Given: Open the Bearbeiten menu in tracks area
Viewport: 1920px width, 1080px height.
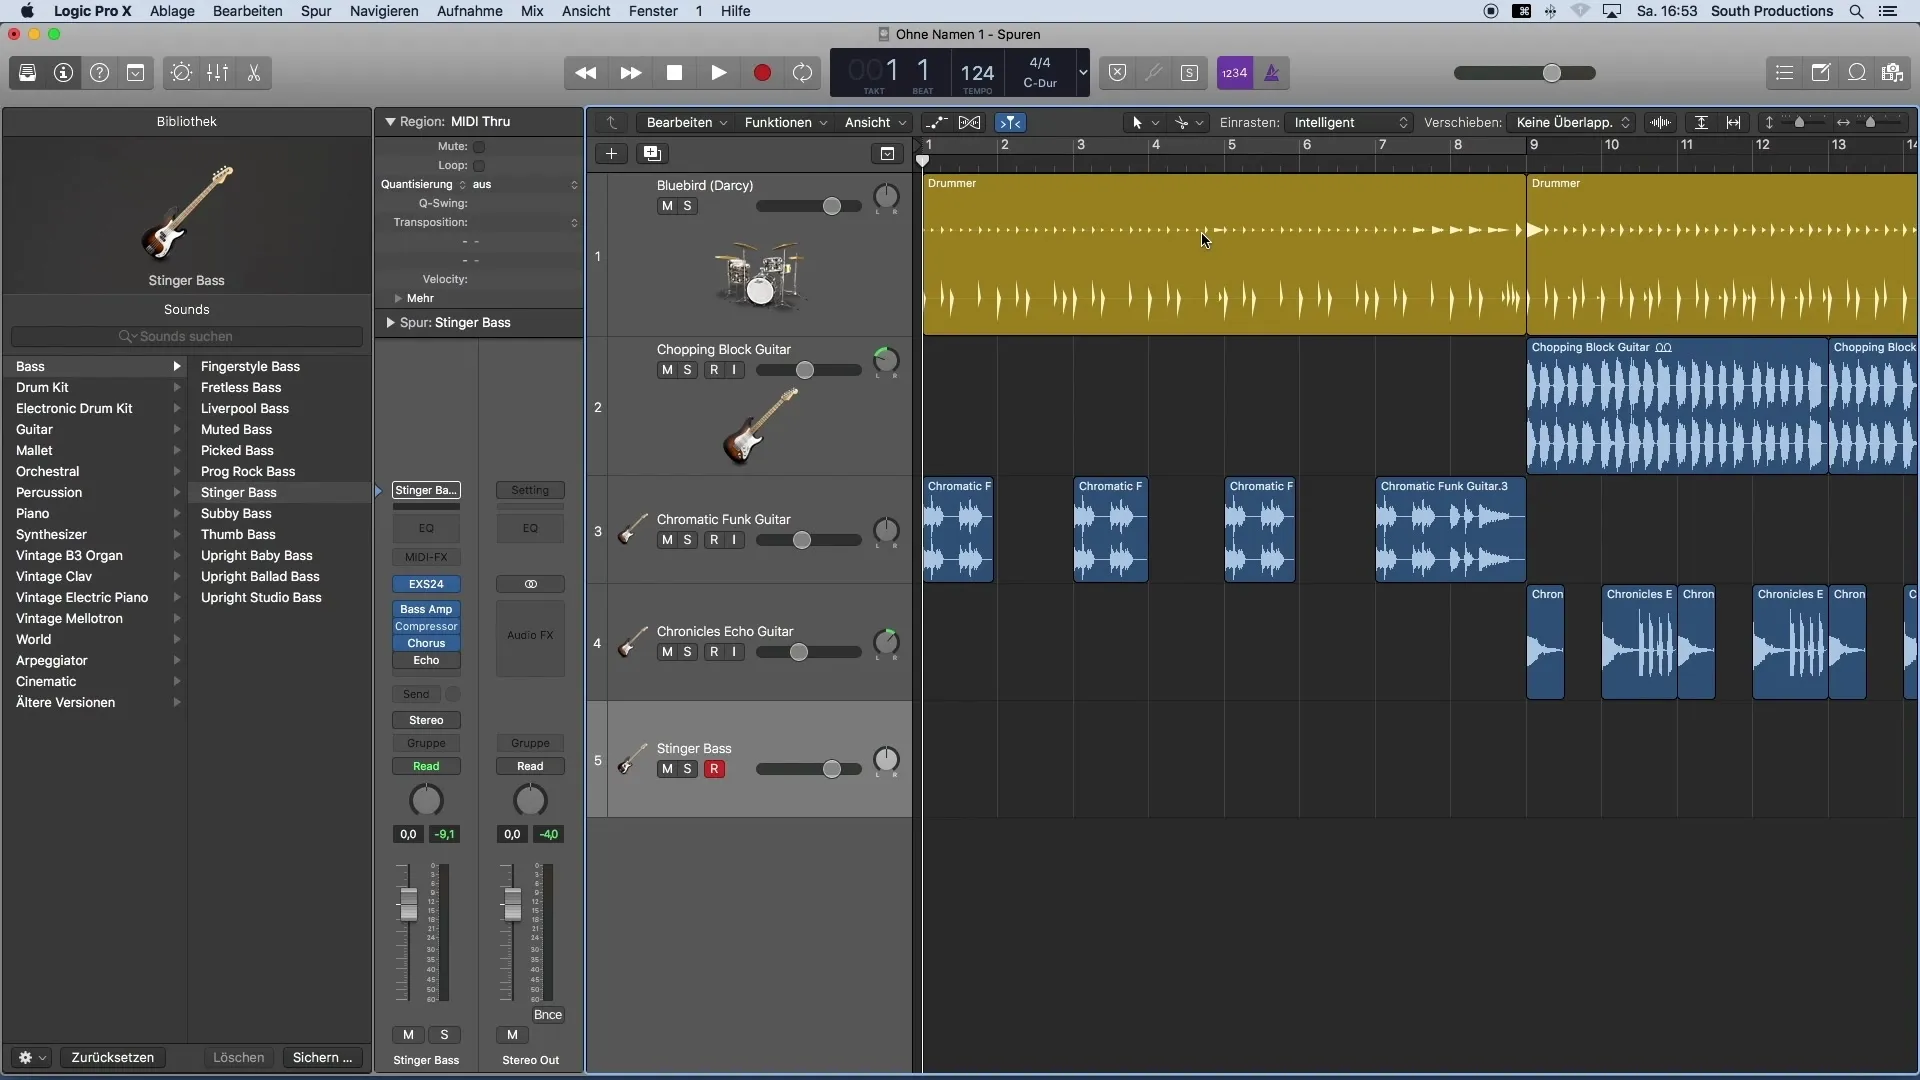Looking at the screenshot, I should tap(686, 123).
